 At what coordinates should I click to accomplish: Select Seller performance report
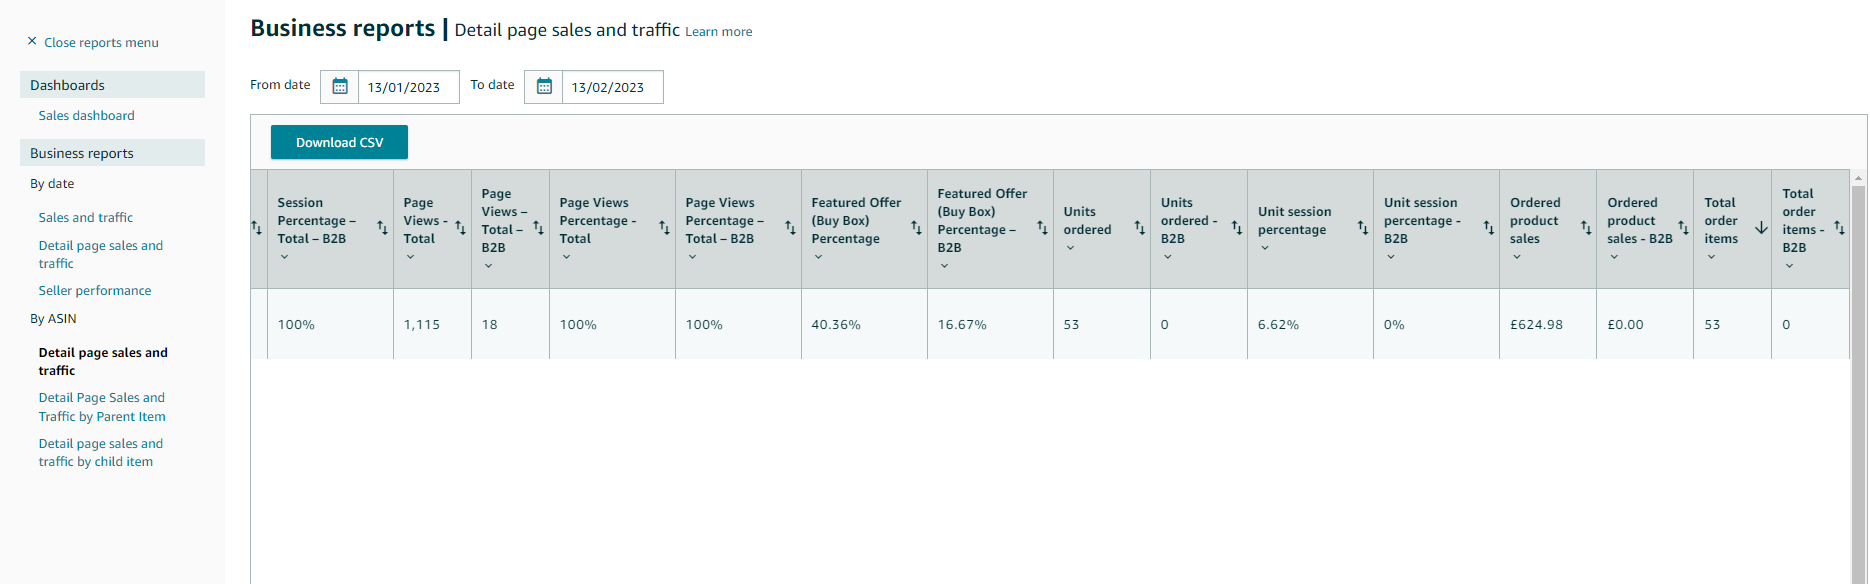(x=95, y=291)
